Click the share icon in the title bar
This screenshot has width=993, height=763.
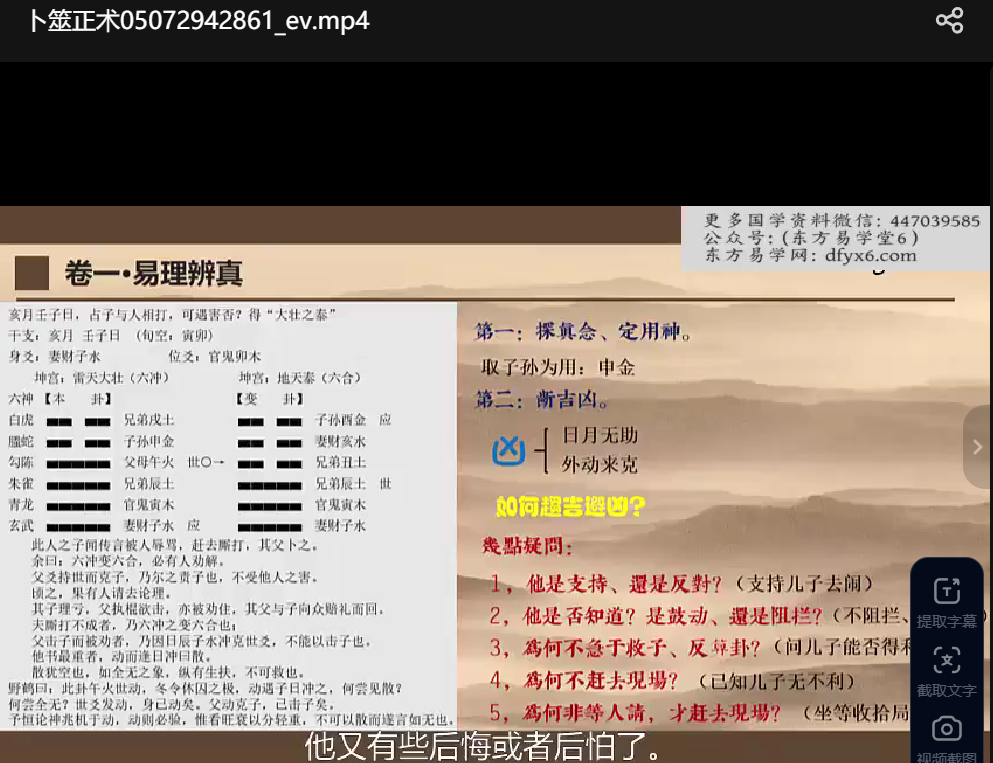(949, 21)
